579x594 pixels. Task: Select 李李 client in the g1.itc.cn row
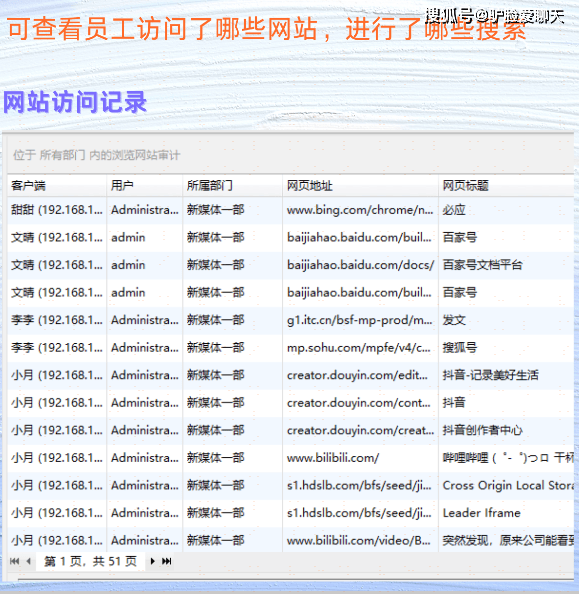[x=57, y=320]
